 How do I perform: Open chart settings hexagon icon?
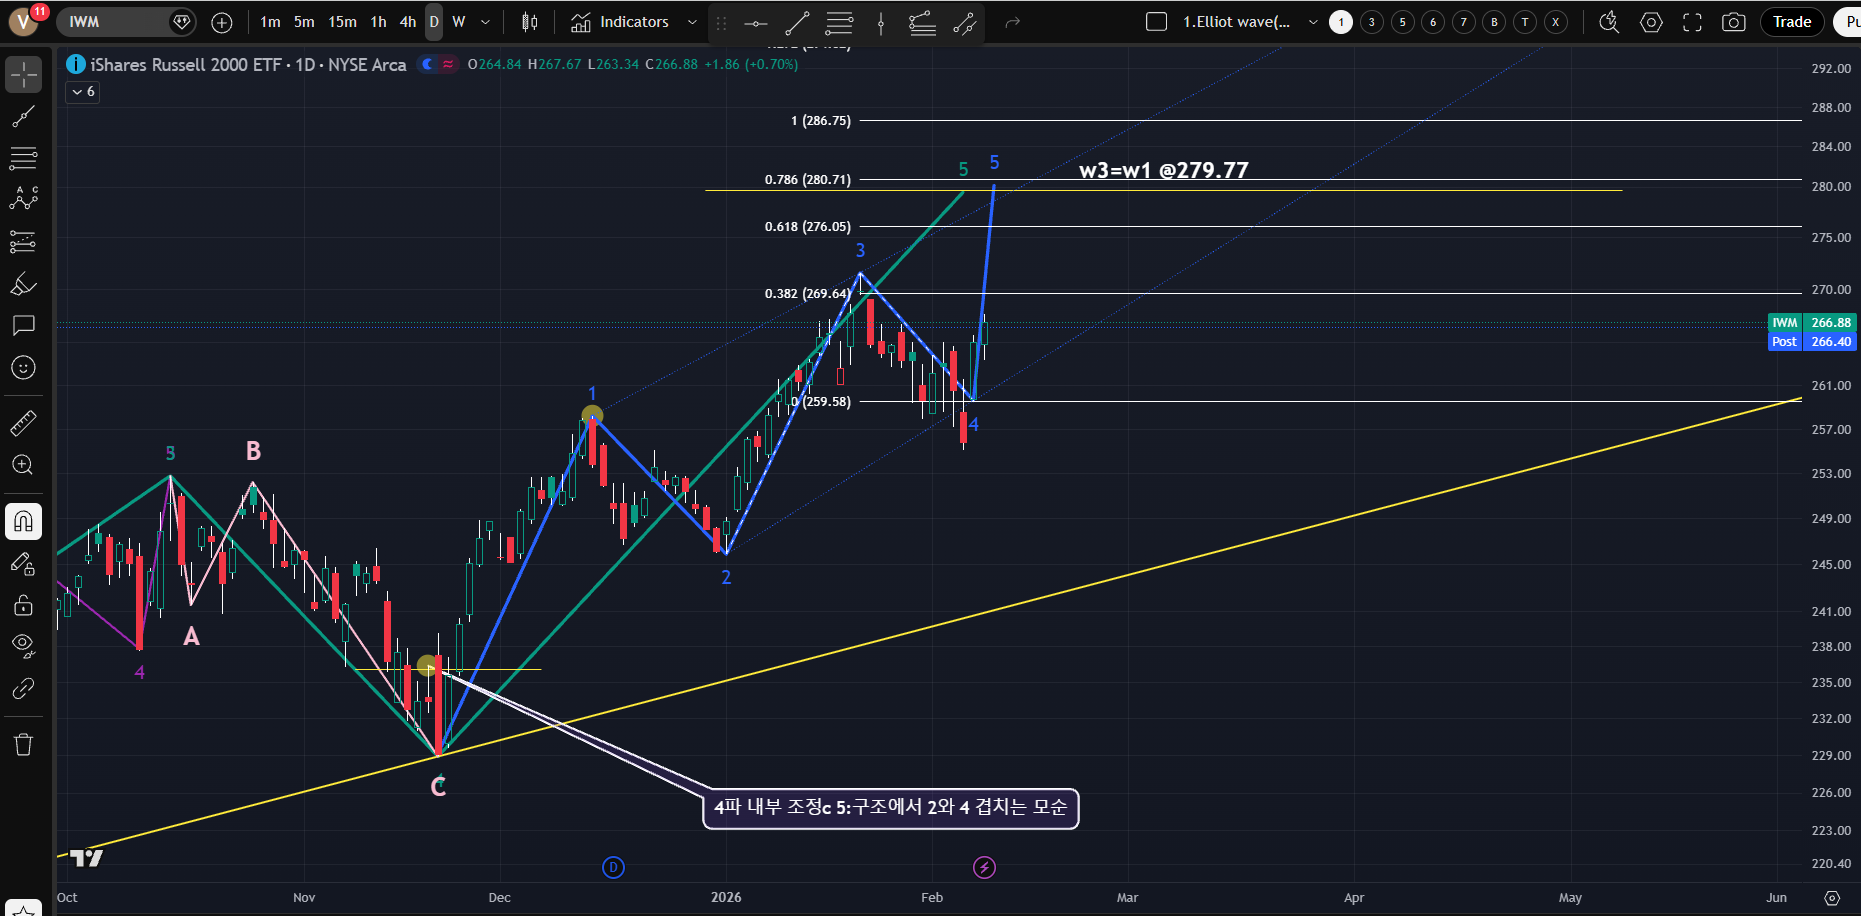(x=1651, y=22)
